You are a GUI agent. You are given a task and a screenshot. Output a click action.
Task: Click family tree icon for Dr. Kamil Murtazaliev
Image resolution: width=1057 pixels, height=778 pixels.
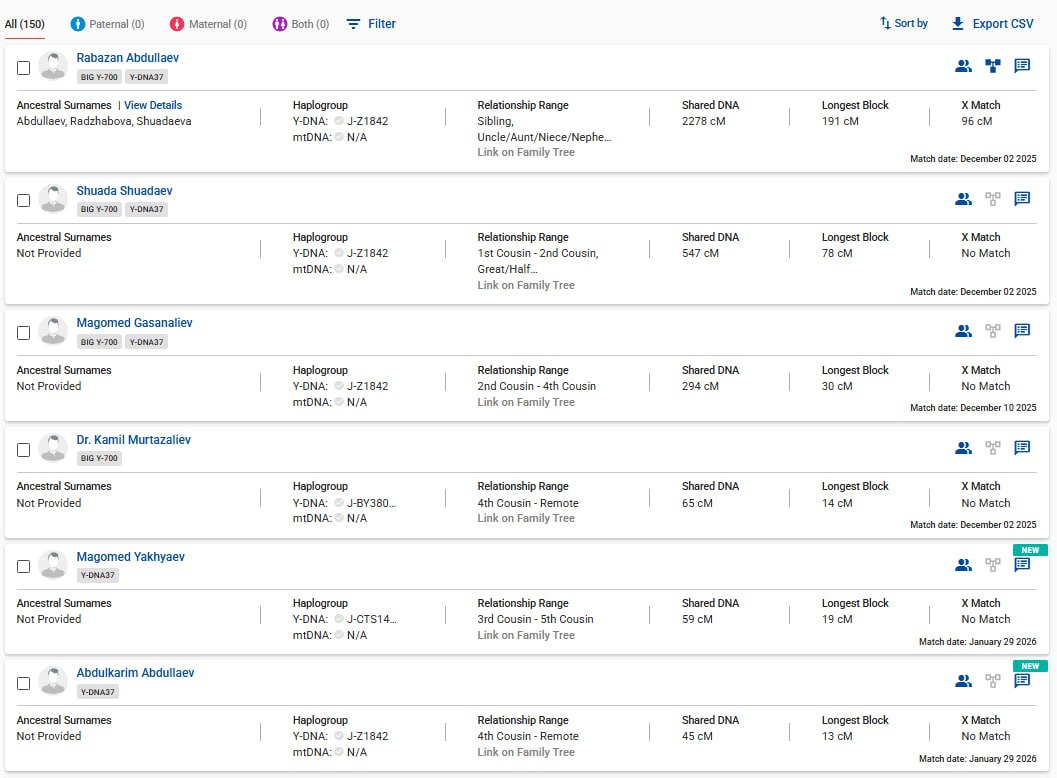[x=992, y=448]
